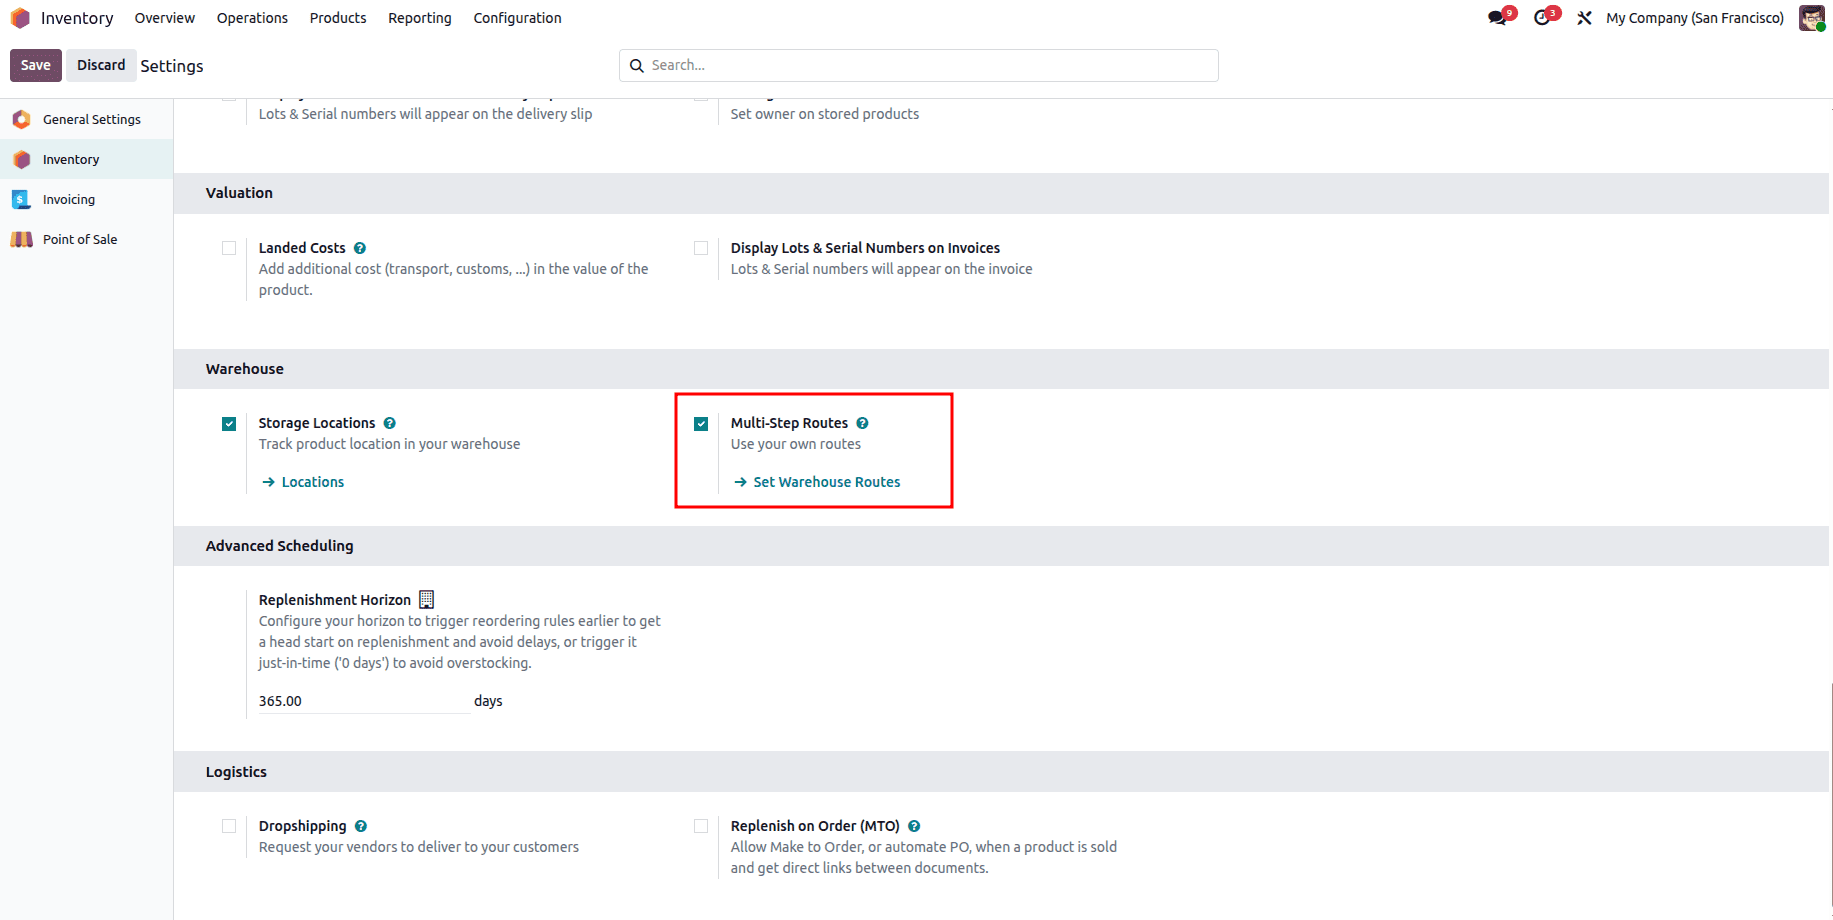Open help for Landed Costs
Screen dimensions: 1833x920
(360, 248)
